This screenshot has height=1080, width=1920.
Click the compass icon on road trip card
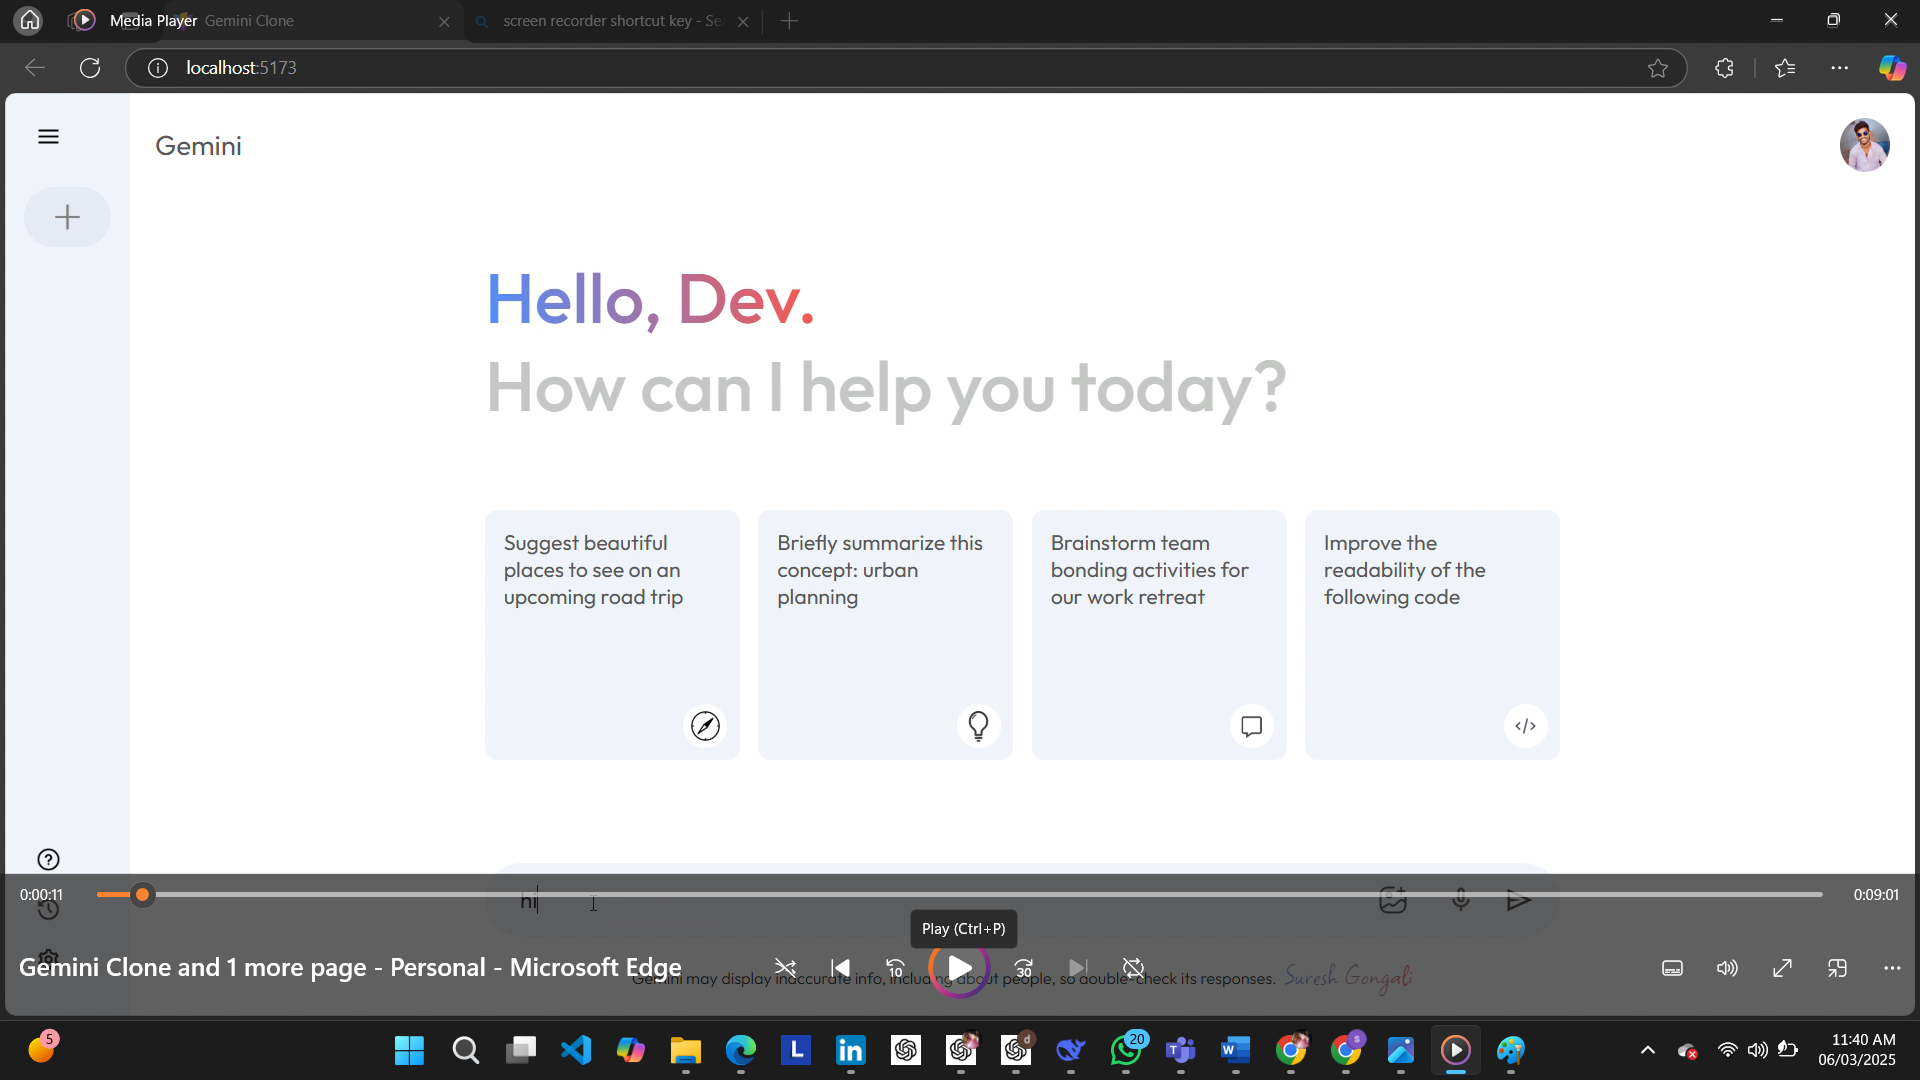pyautogui.click(x=705, y=726)
